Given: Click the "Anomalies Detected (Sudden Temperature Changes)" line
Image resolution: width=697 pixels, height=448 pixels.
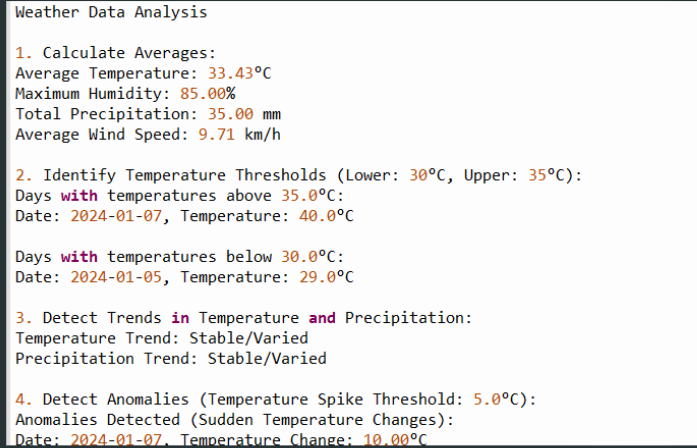Looking at the screenshot, I should (x=234, y=419).
